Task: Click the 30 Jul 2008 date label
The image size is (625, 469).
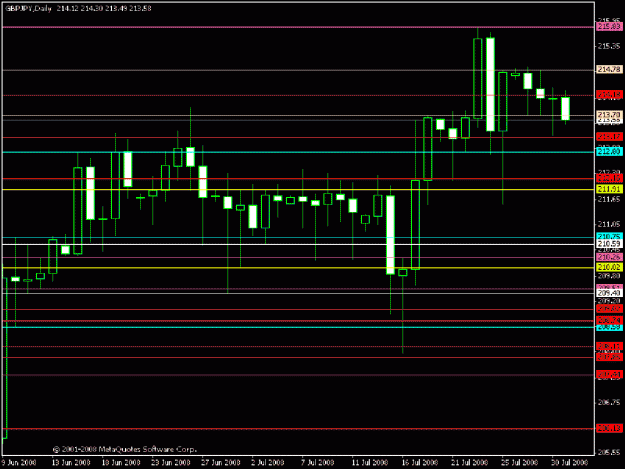Action: click(570, 463)
